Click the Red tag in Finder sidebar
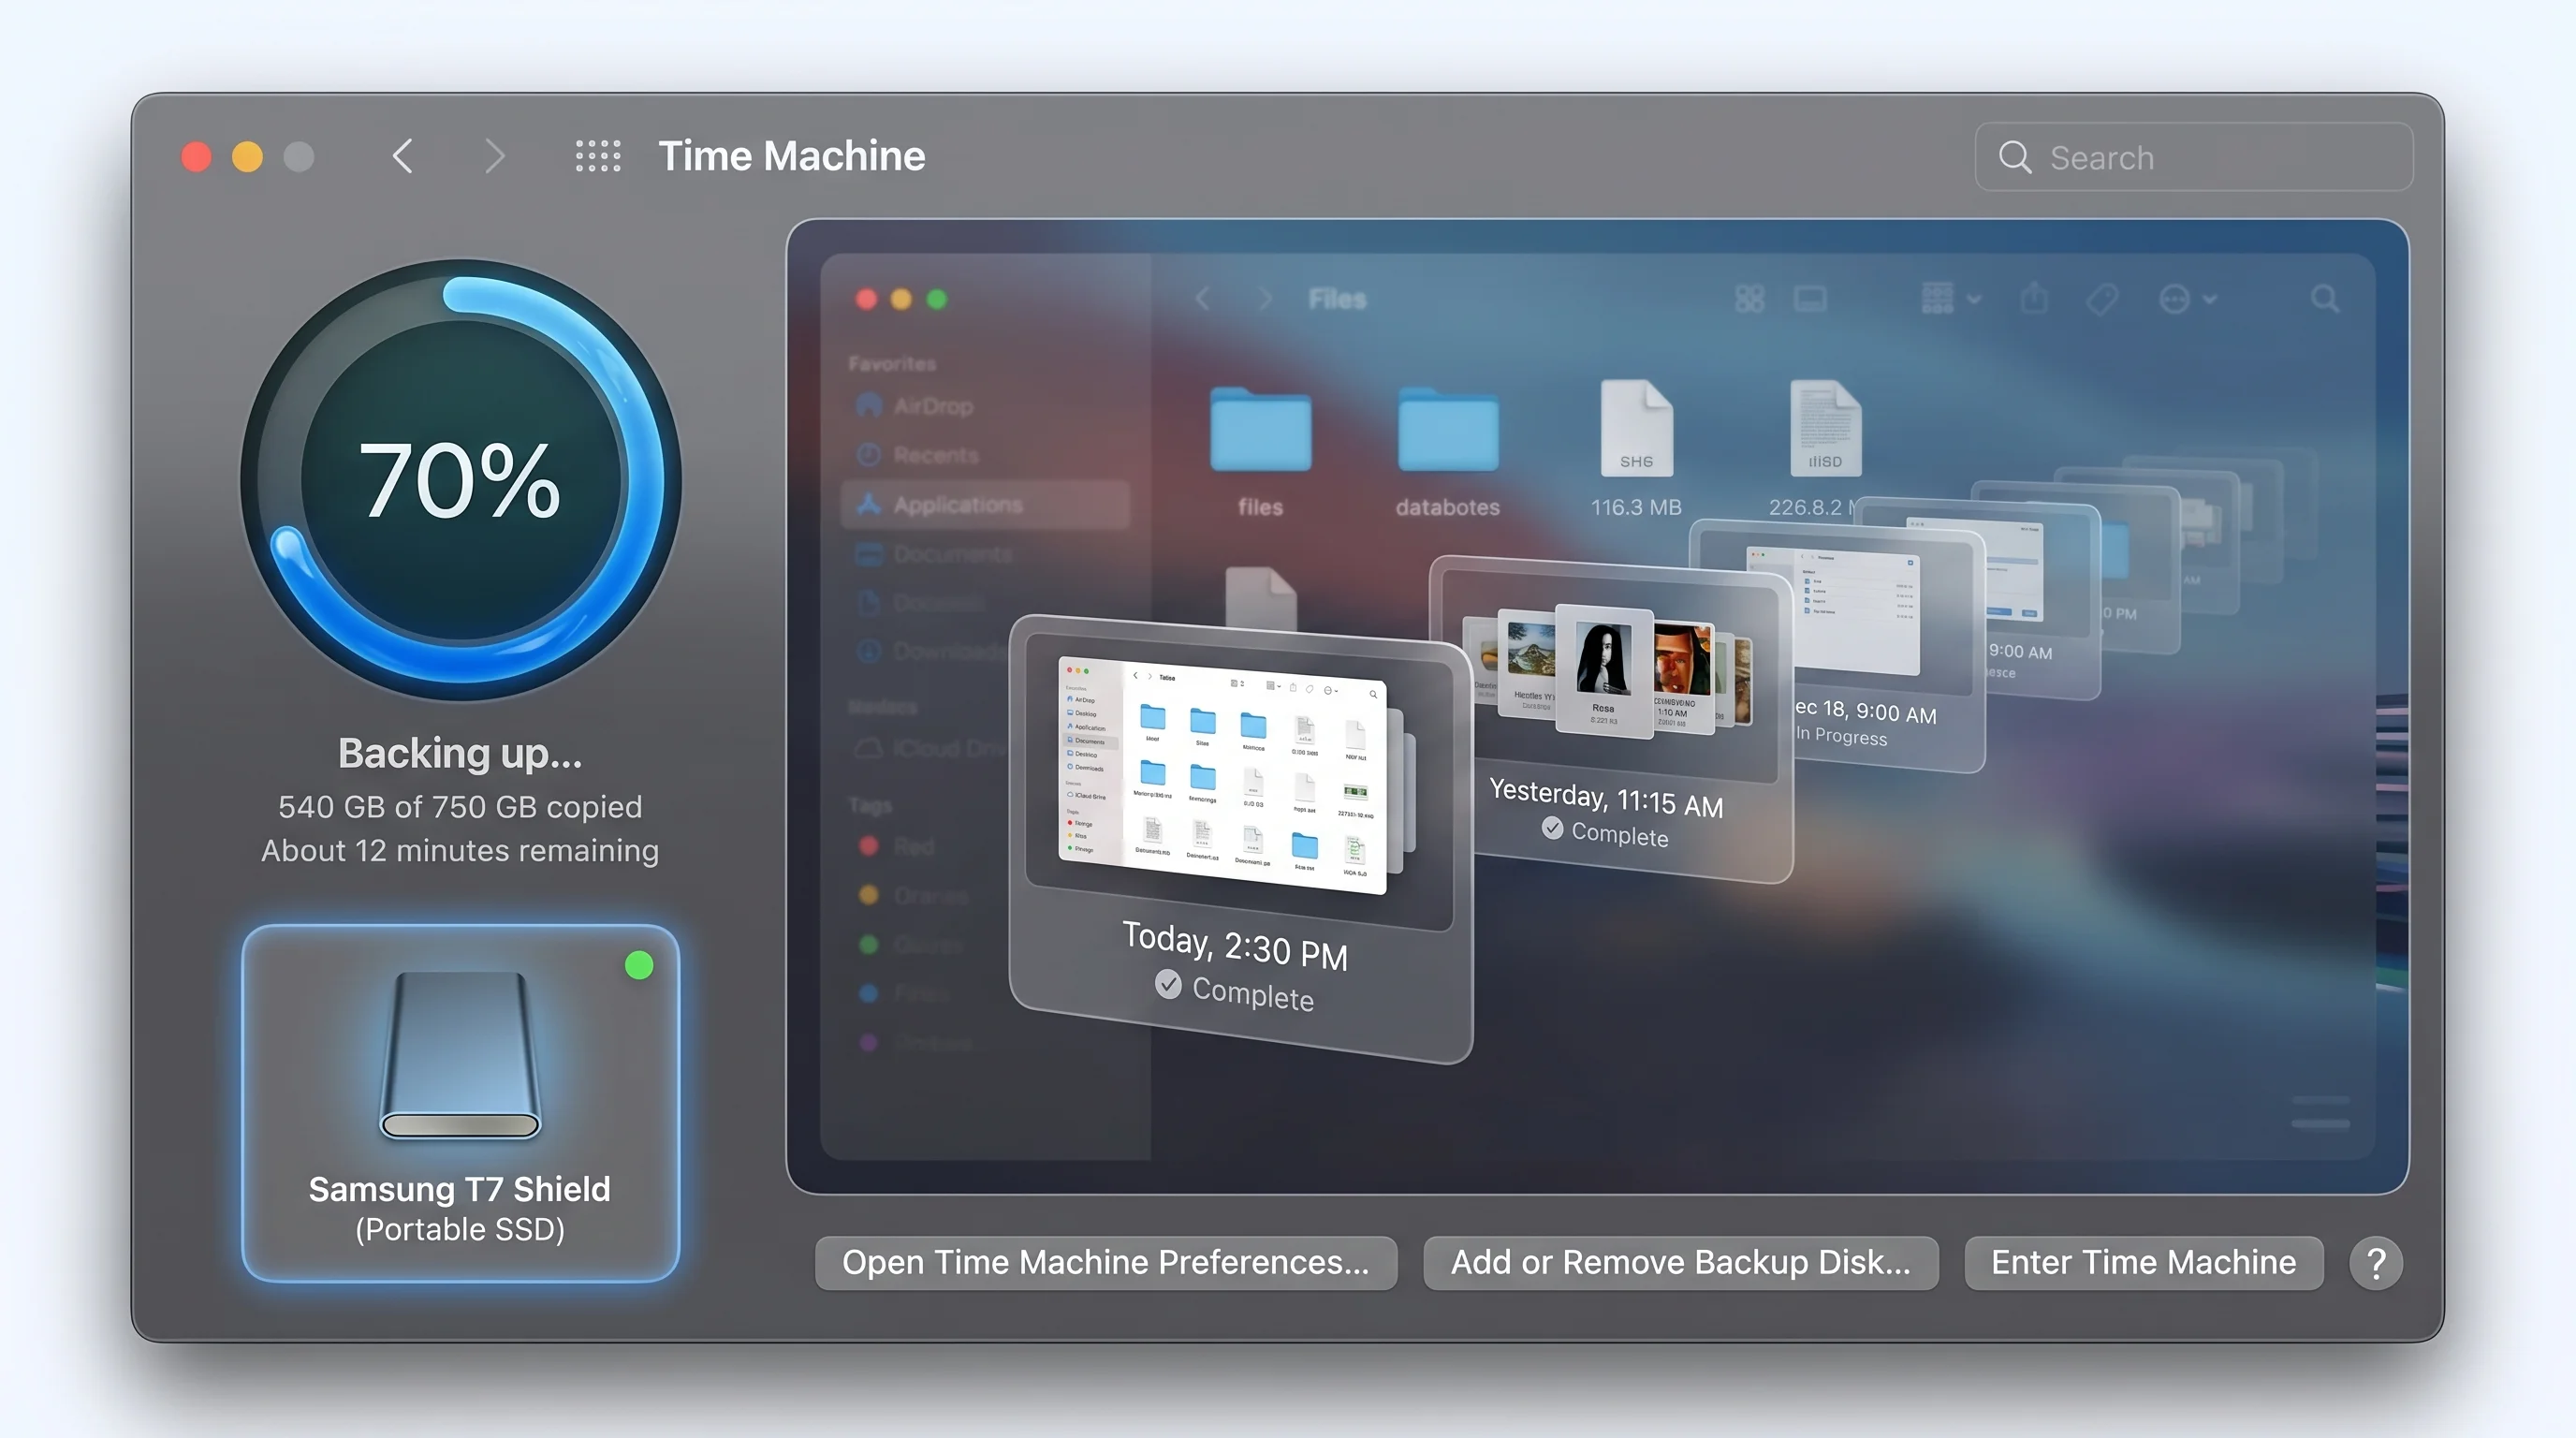Image resolution: width=2576 pixels, height=1438 pixels. 896,846
